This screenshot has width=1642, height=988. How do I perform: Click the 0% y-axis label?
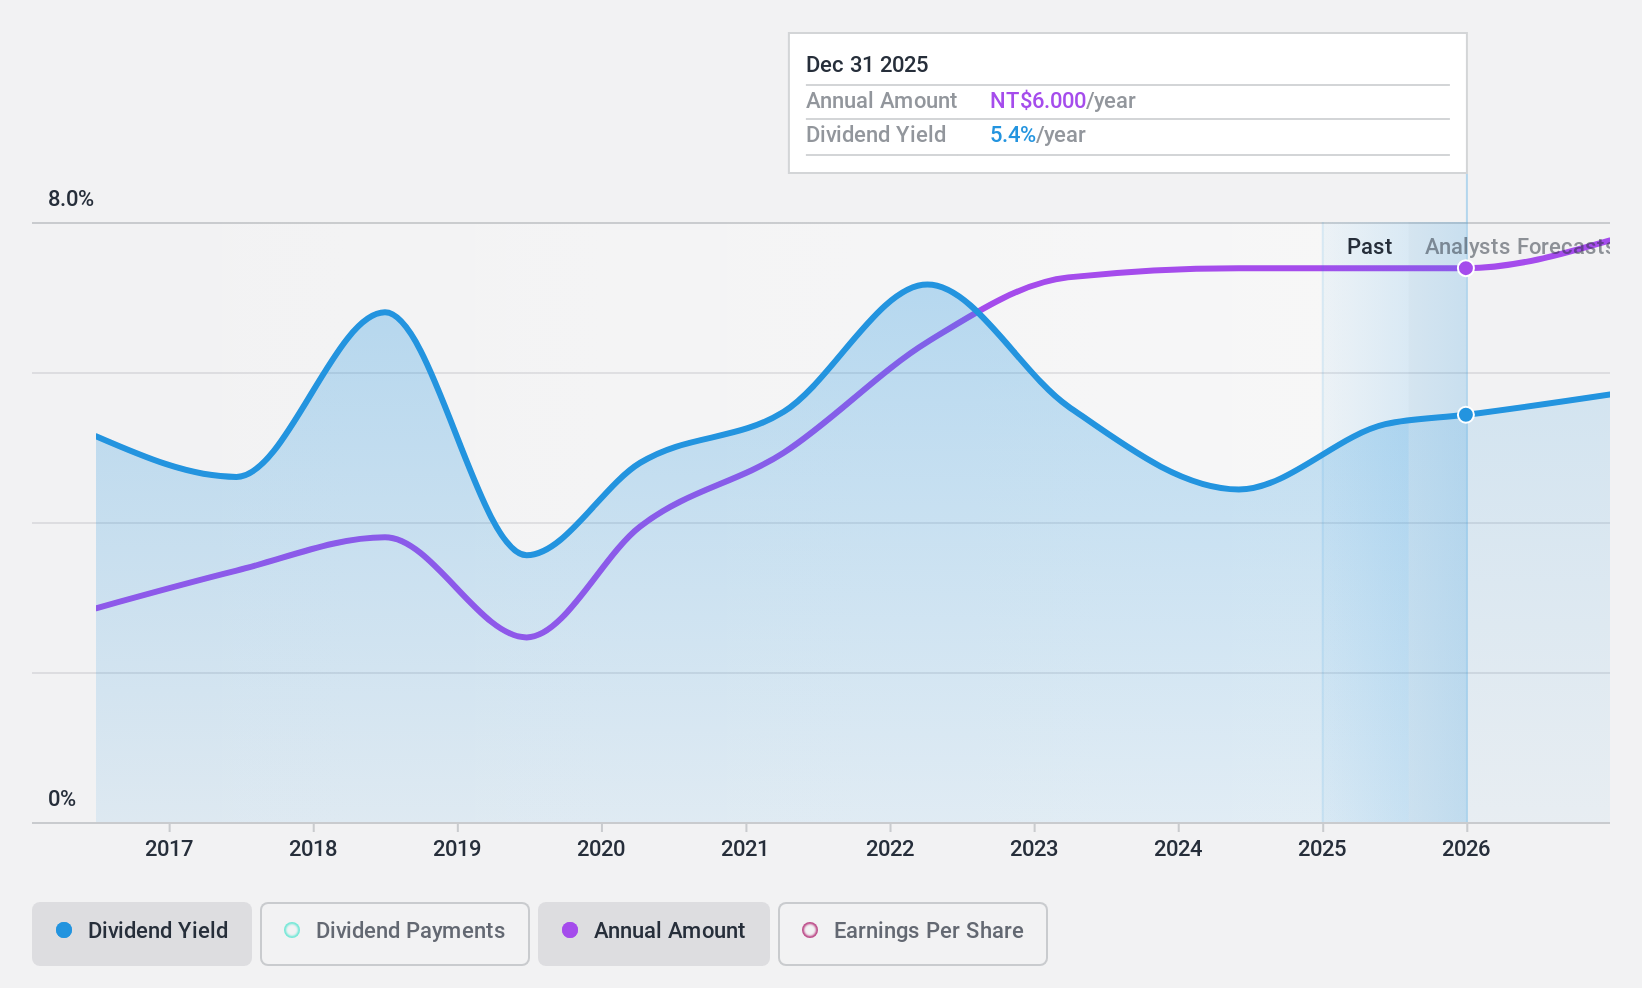point(62,798)
